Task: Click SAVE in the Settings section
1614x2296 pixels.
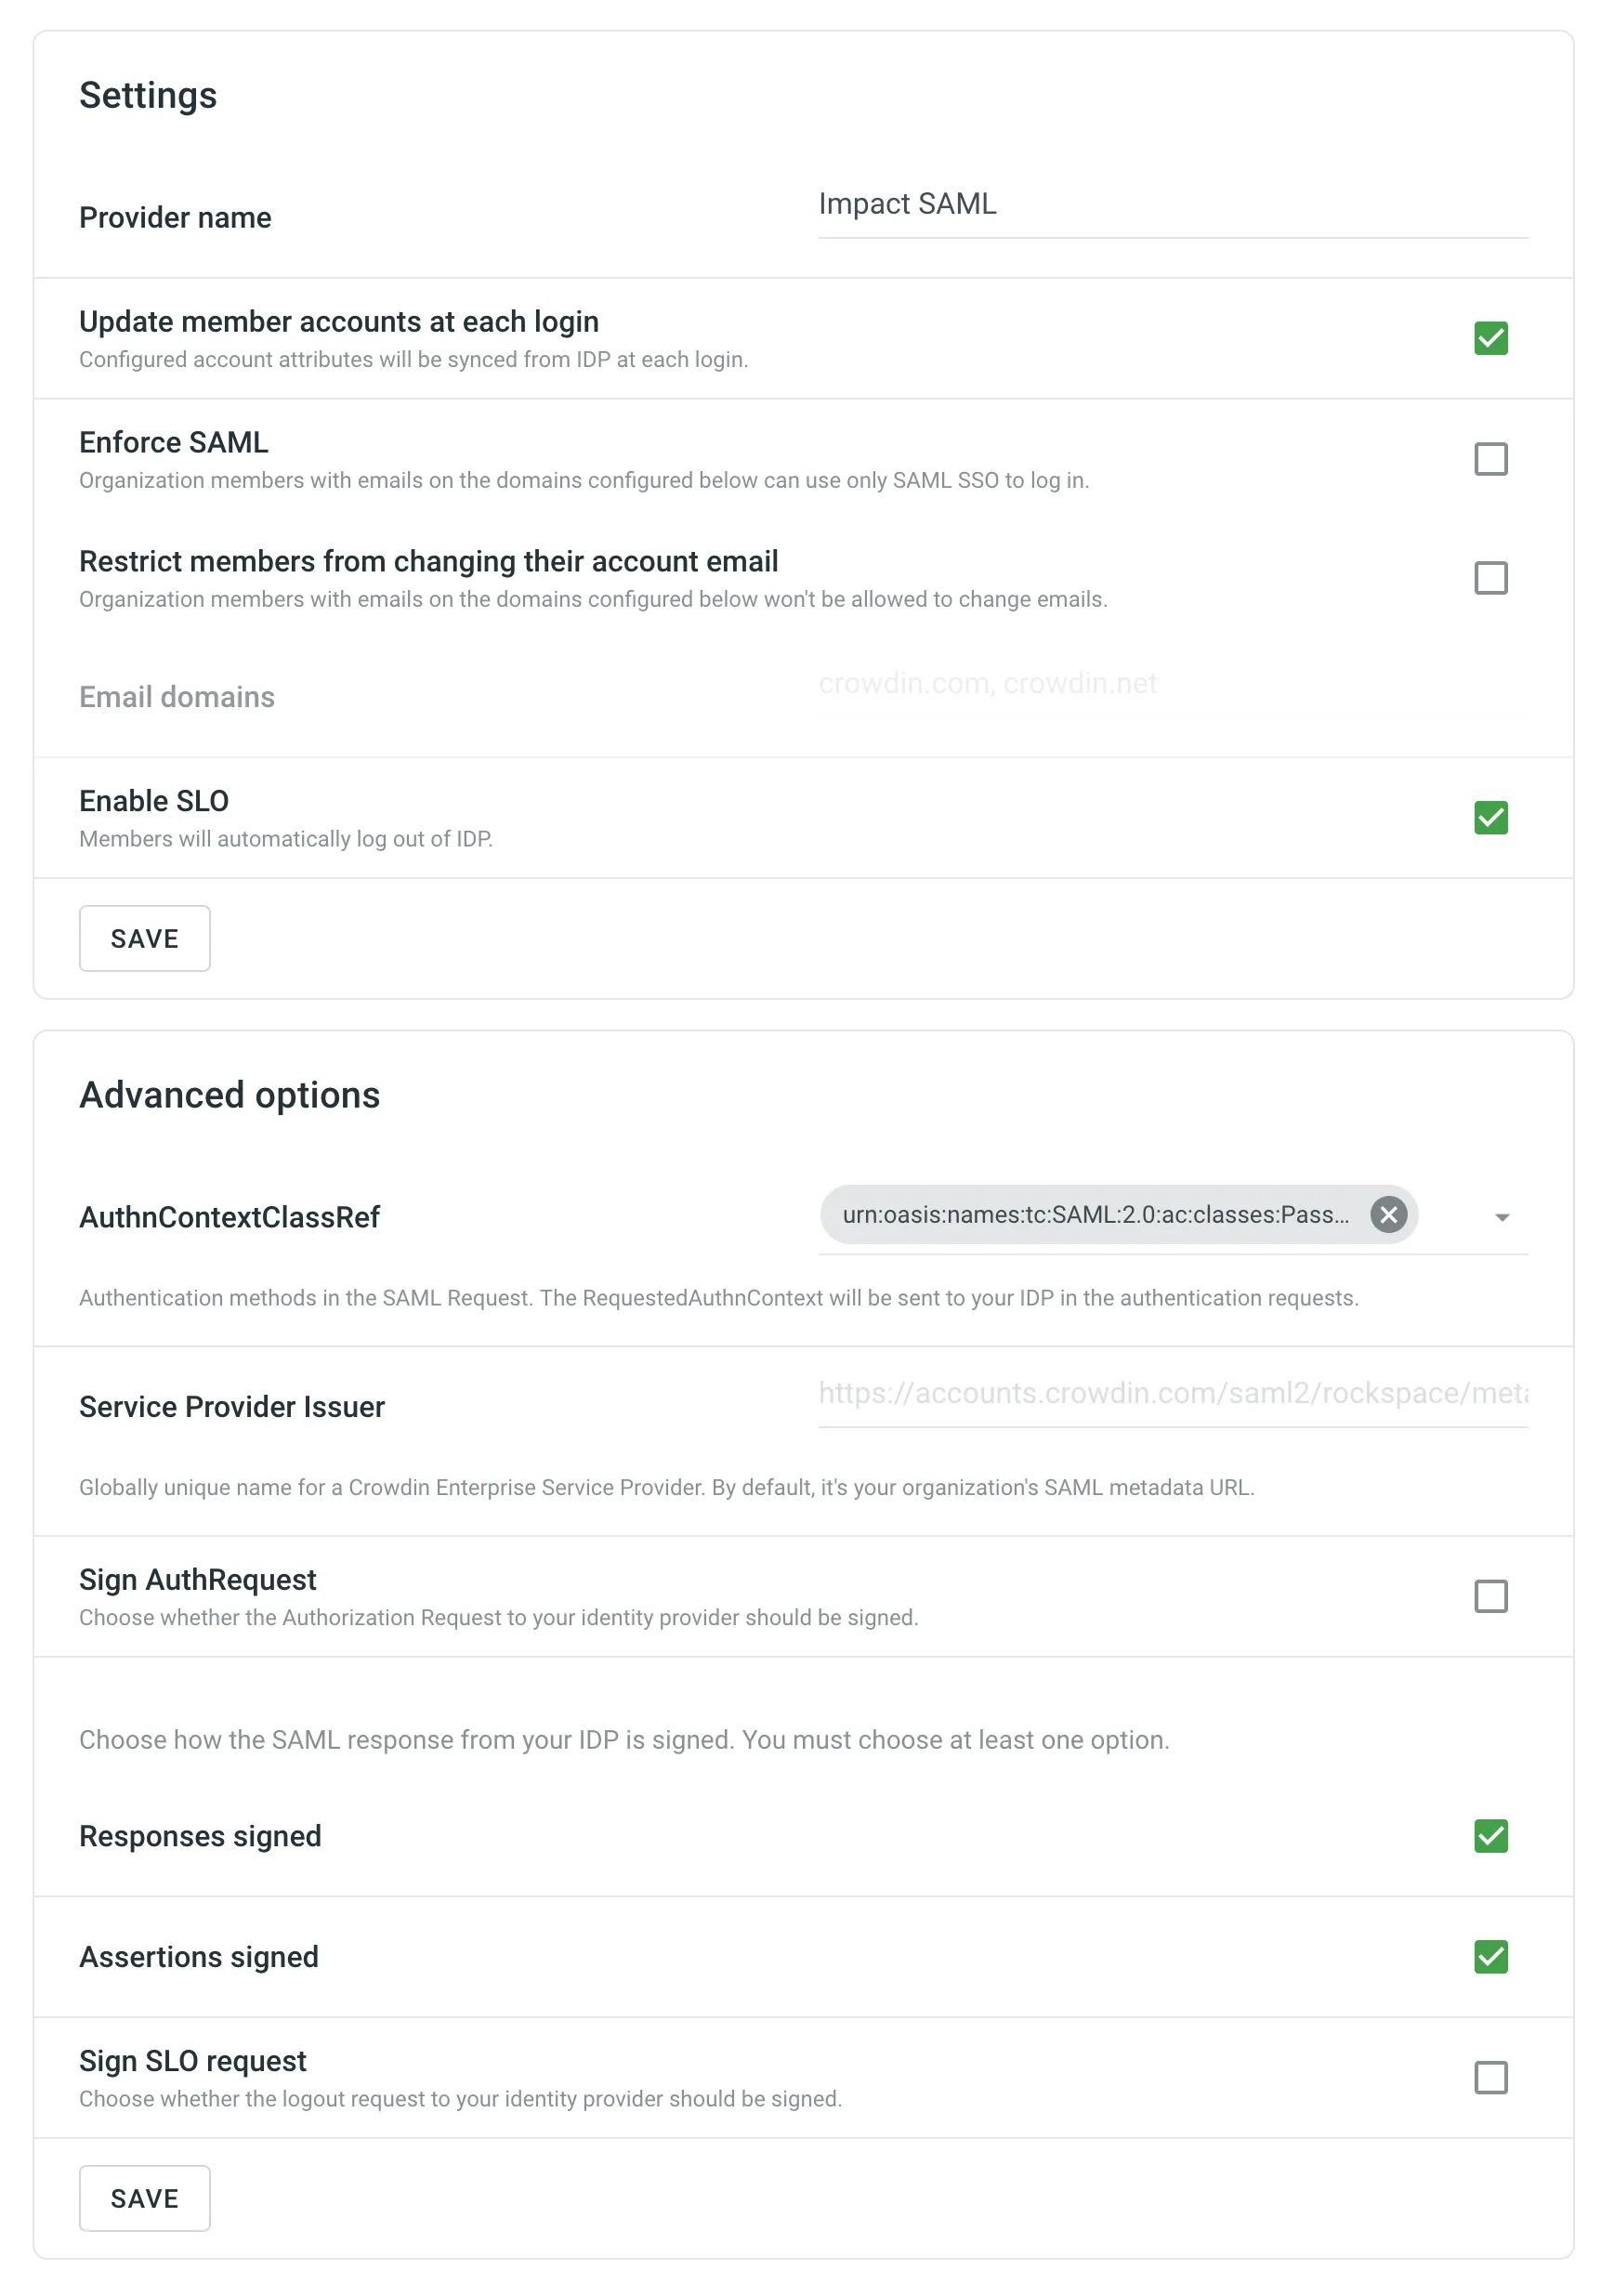Action: pyautogui.click(x=144, y=938)
